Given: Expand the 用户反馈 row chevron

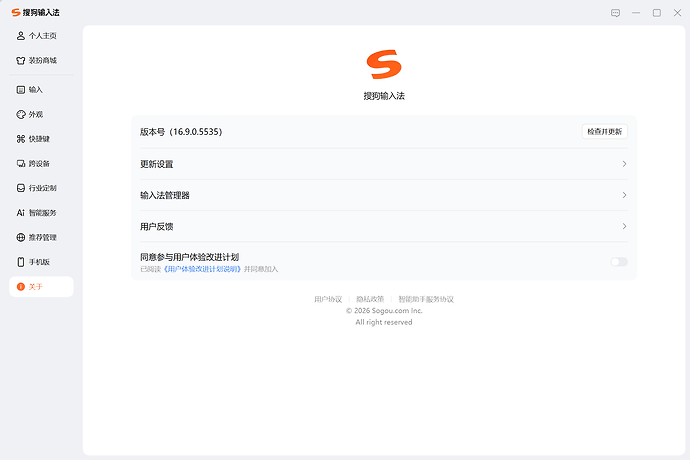Looking at the screenshot, I should pyautogui.click(x=624, y=226).
